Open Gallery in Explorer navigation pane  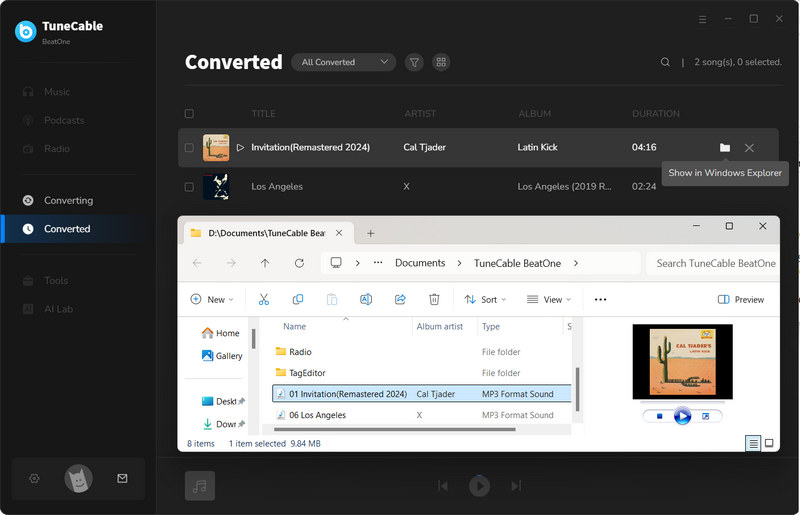click(222, 356)
